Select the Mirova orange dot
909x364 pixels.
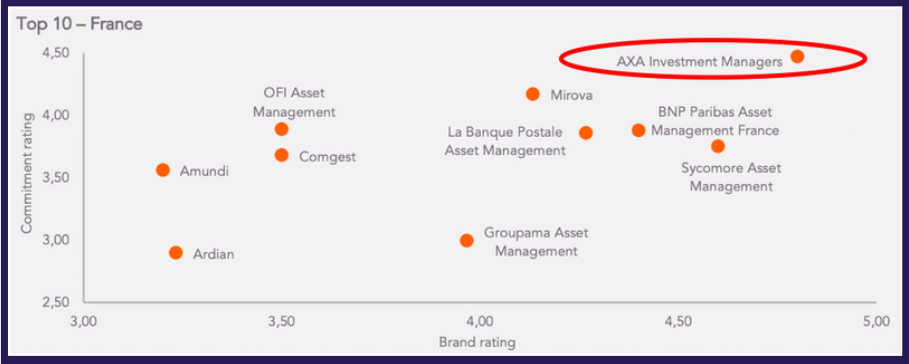click(x=532, y=94)
